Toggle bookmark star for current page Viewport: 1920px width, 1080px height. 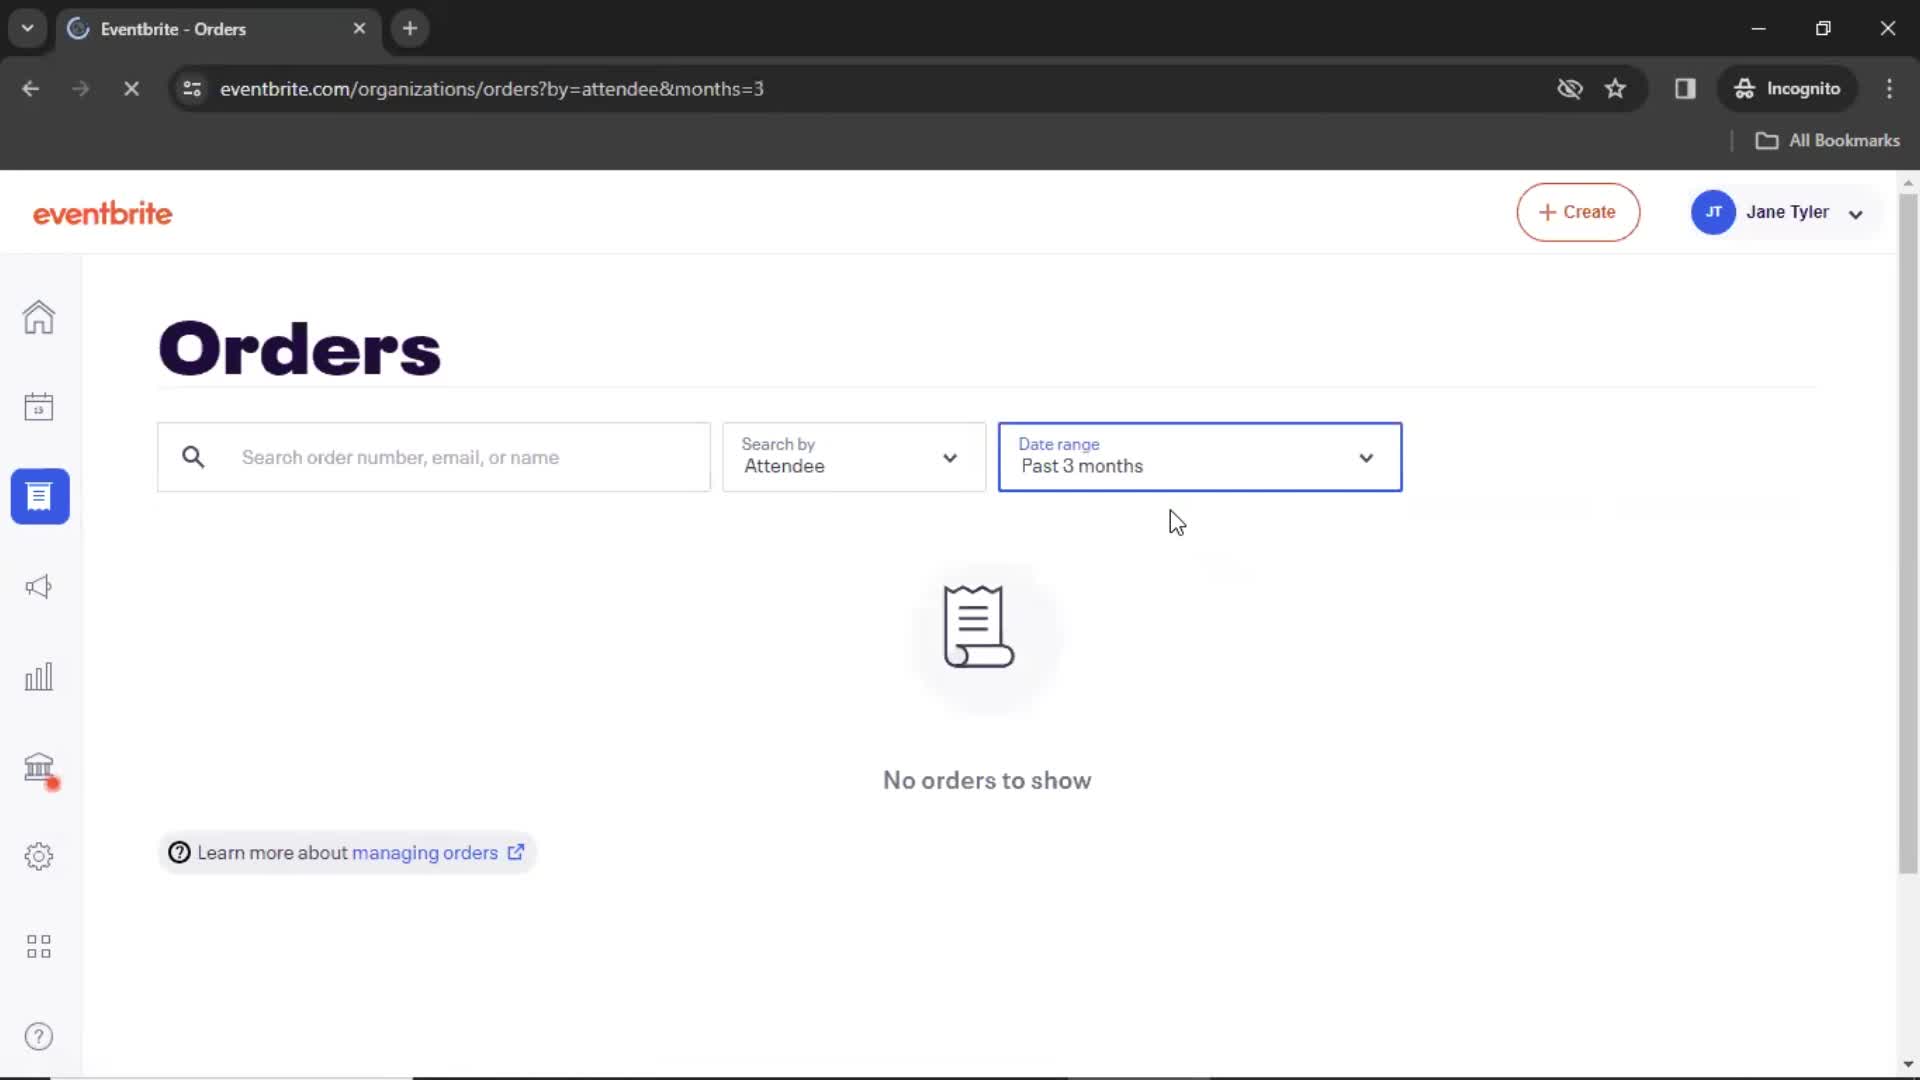(1614, 88)
